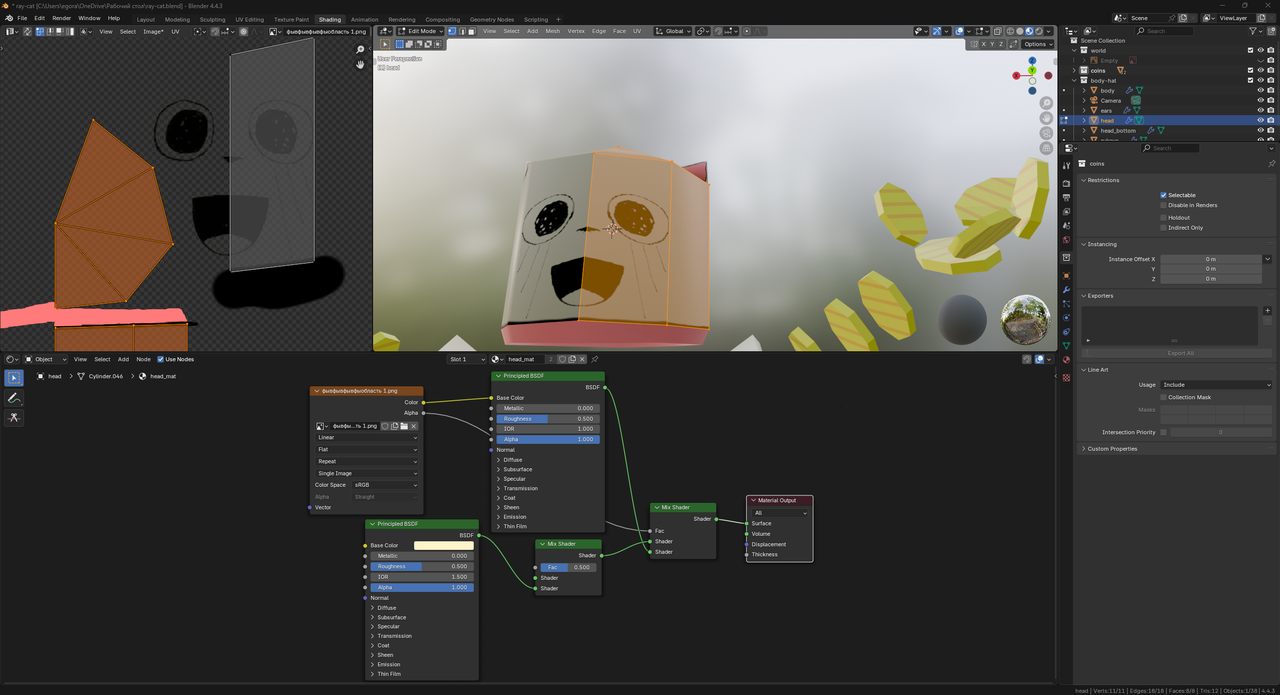
Task: Click the Options button in viewport
Action: pos(1035,44)
